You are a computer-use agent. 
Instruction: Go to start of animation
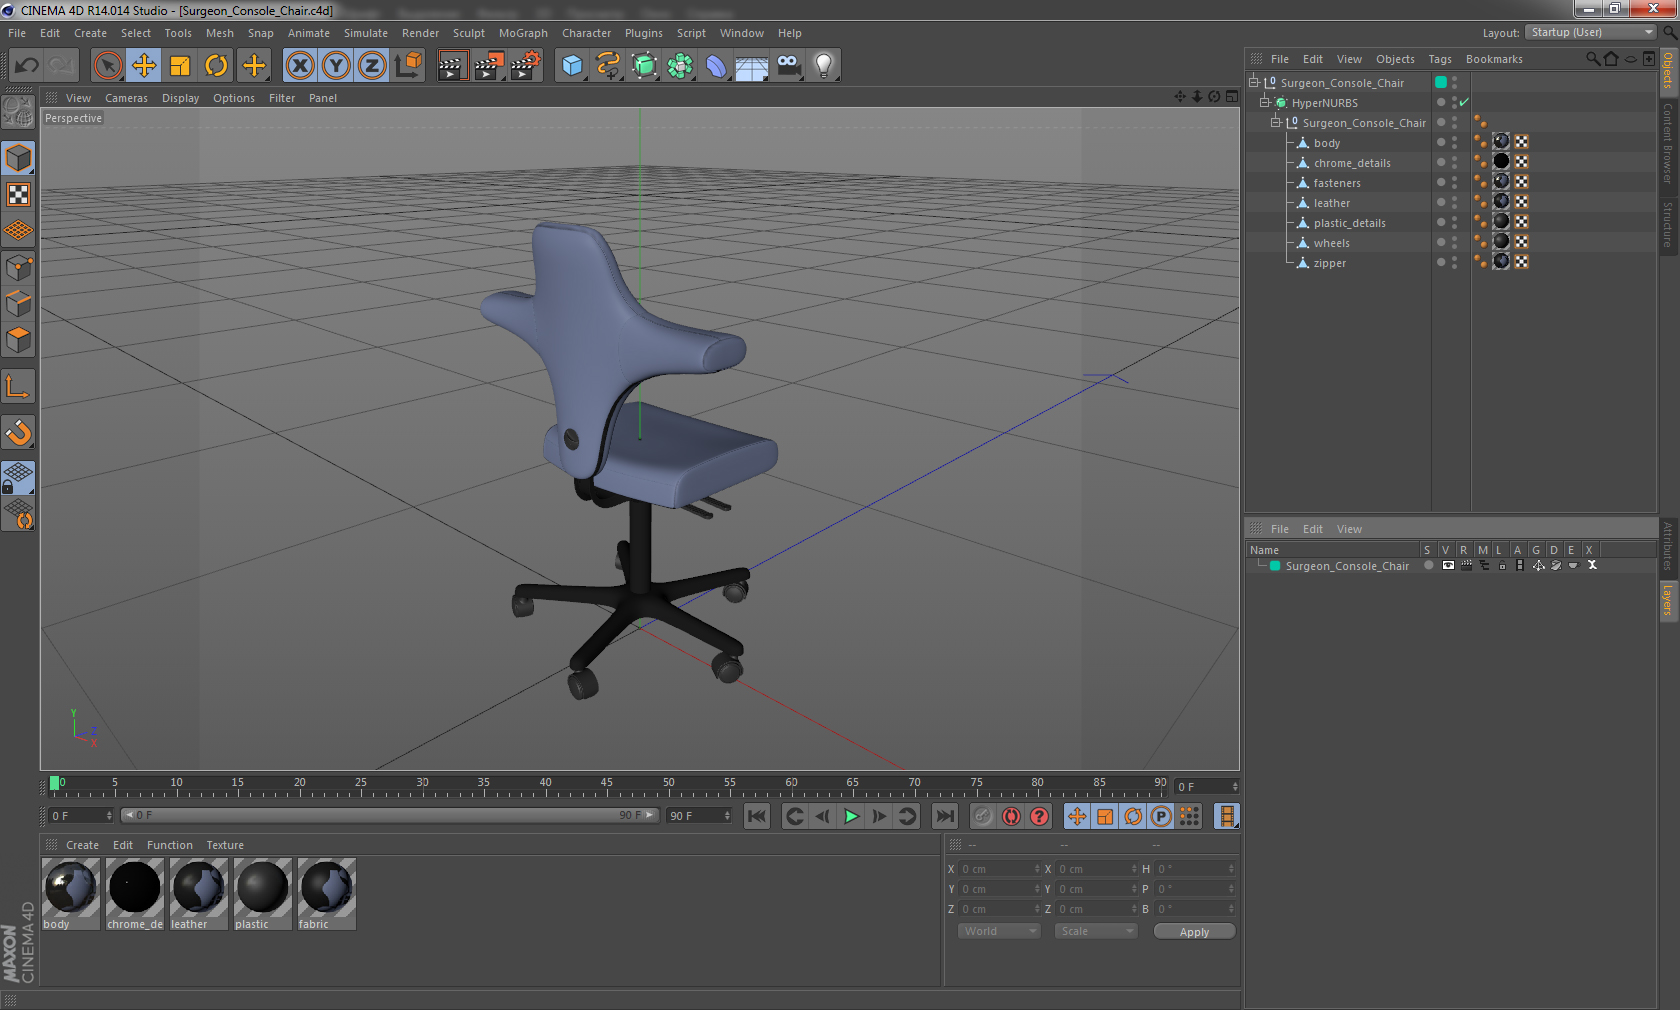coord(757,816)
